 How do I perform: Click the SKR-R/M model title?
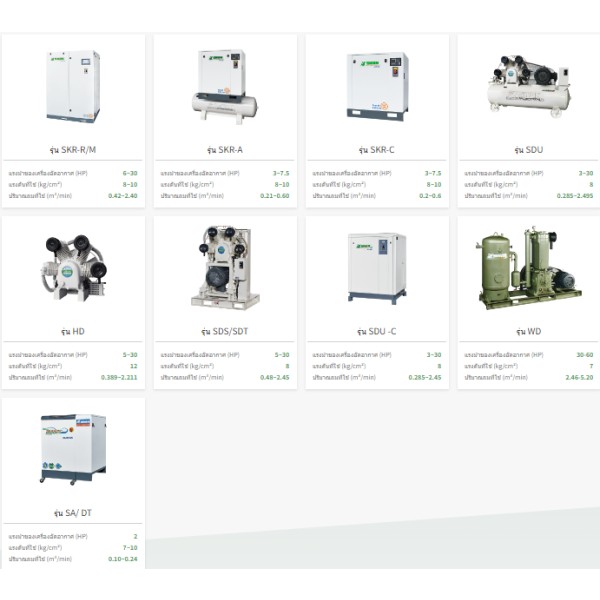coord(73,150)
